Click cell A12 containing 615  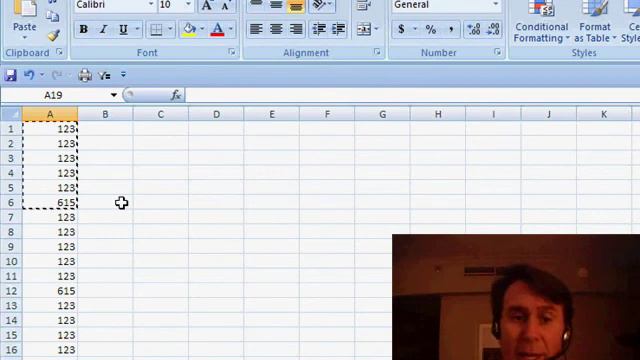pyautogui.click(x=50, y=291)
